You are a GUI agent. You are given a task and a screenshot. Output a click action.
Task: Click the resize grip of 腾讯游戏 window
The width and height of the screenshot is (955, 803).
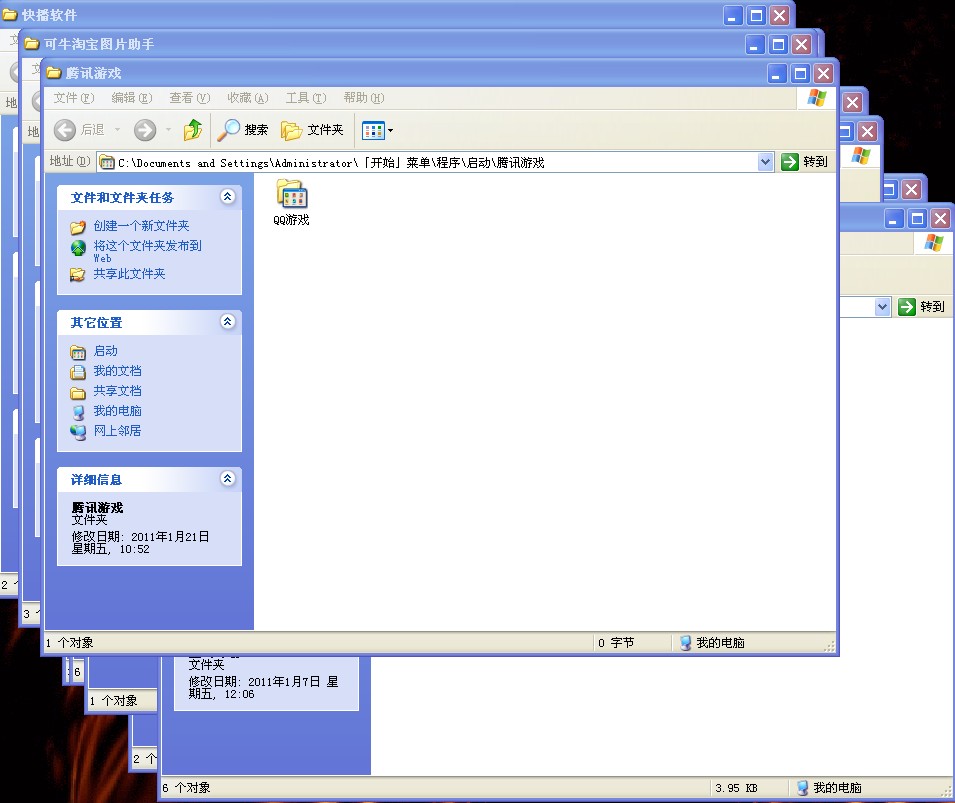coord(830,647)
